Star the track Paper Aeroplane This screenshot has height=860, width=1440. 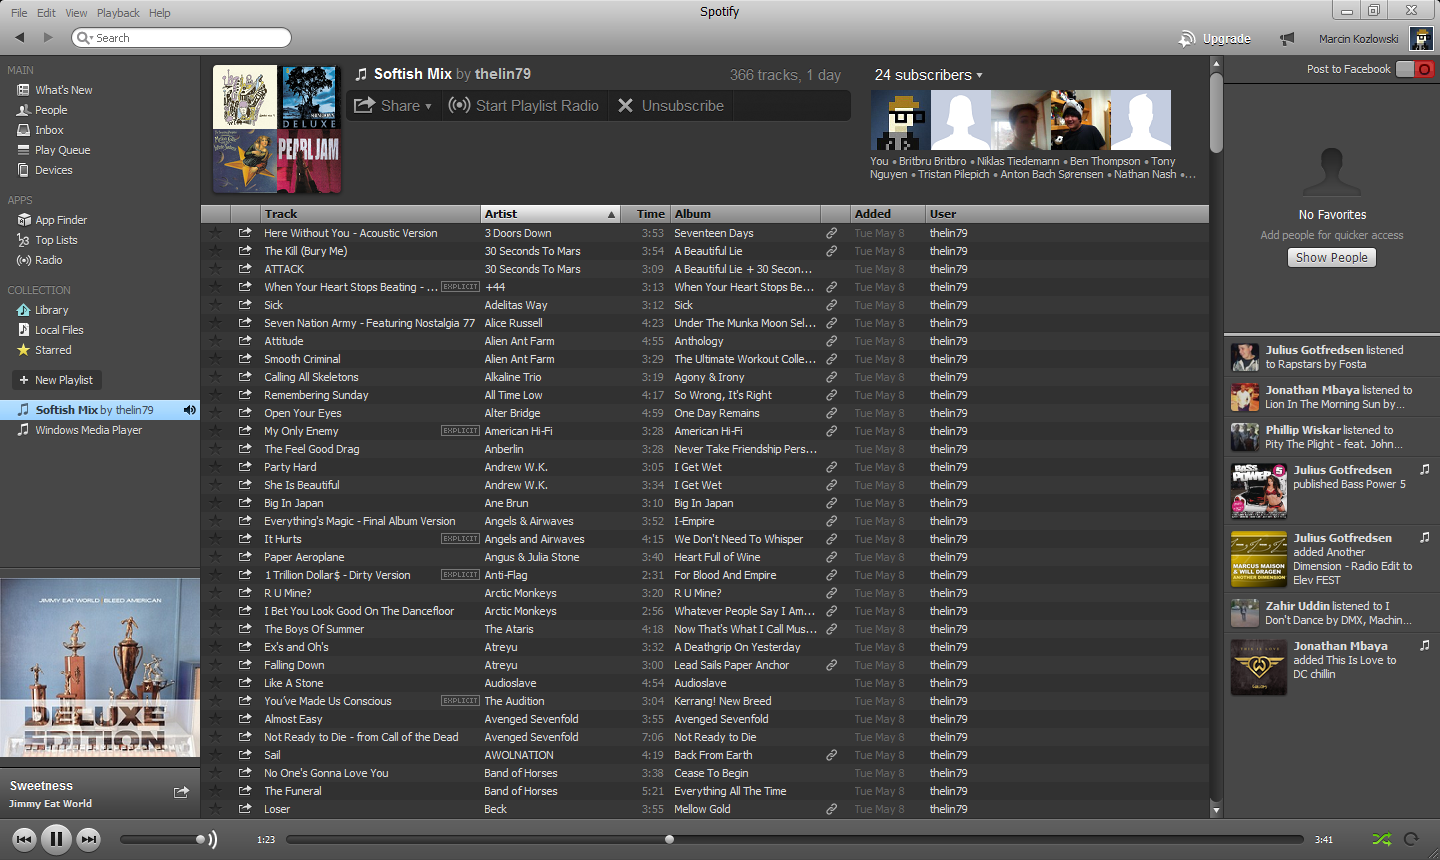[x=215, y=557]
